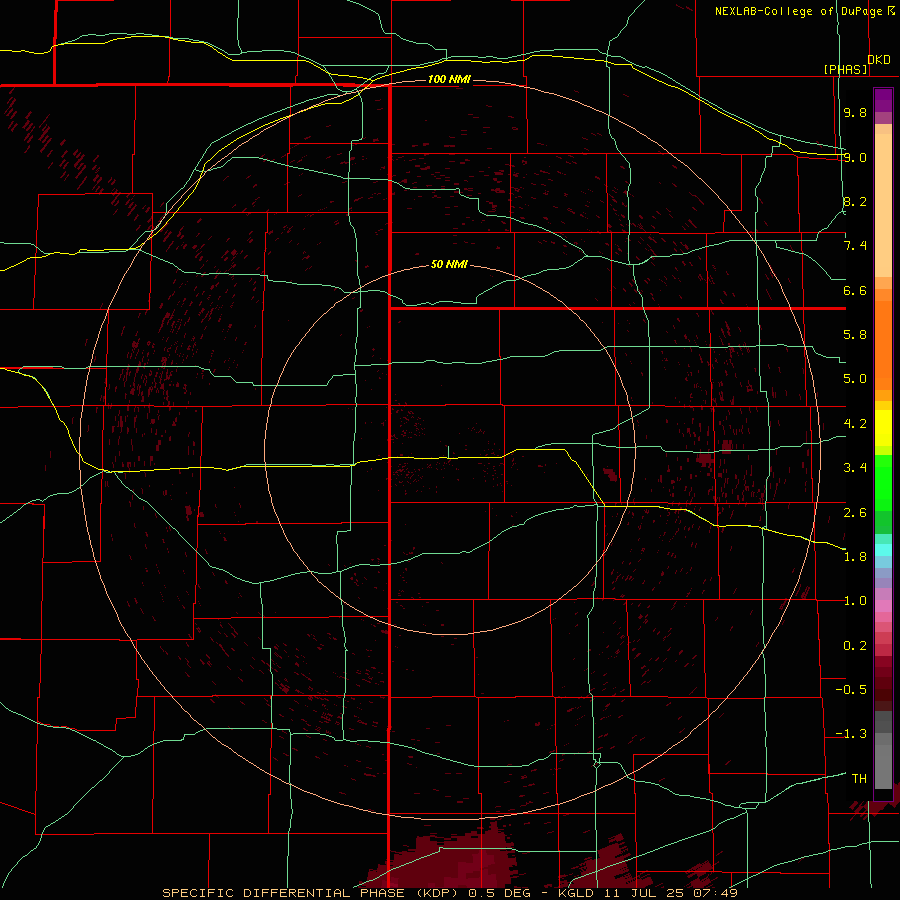The width and height of the screenshot is (900, 900).
Task: Click the orange segment of the color bar
Action: point(883,344)
